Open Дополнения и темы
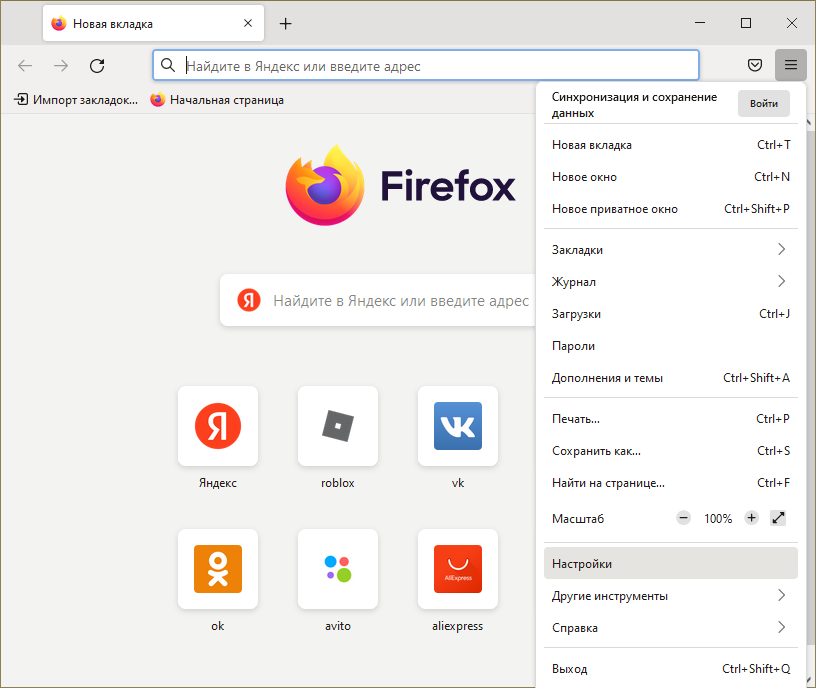The width and height of the screenshot is (816, 688). click(x=671, y=378)
